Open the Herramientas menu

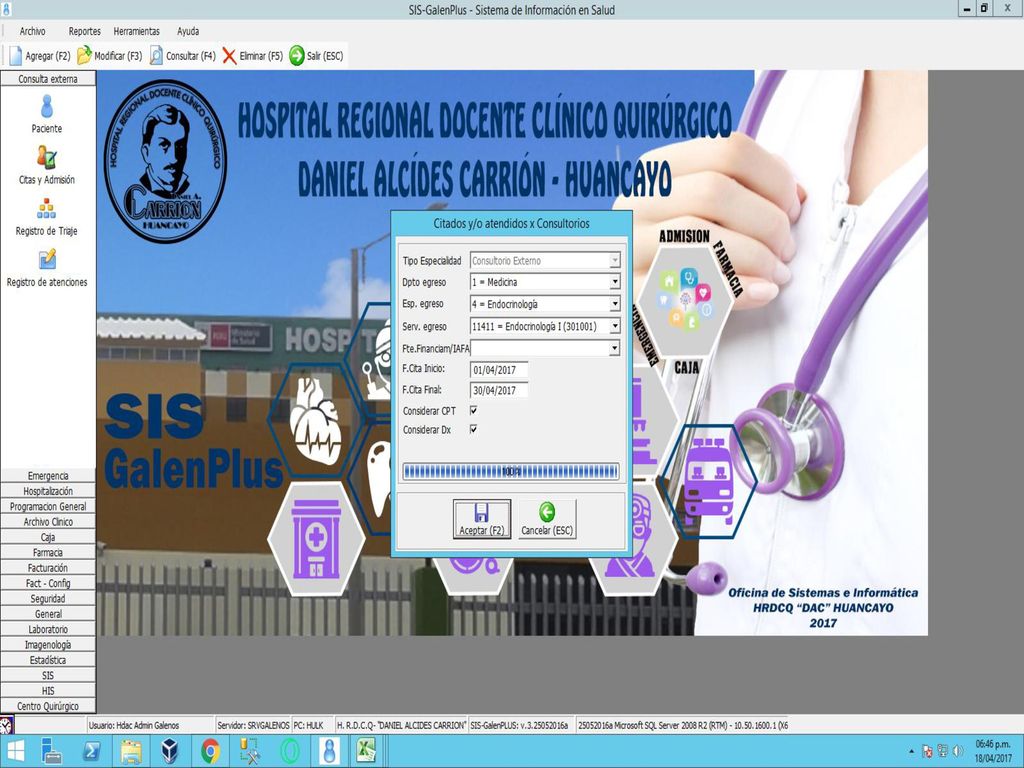[x=136, y=31]
